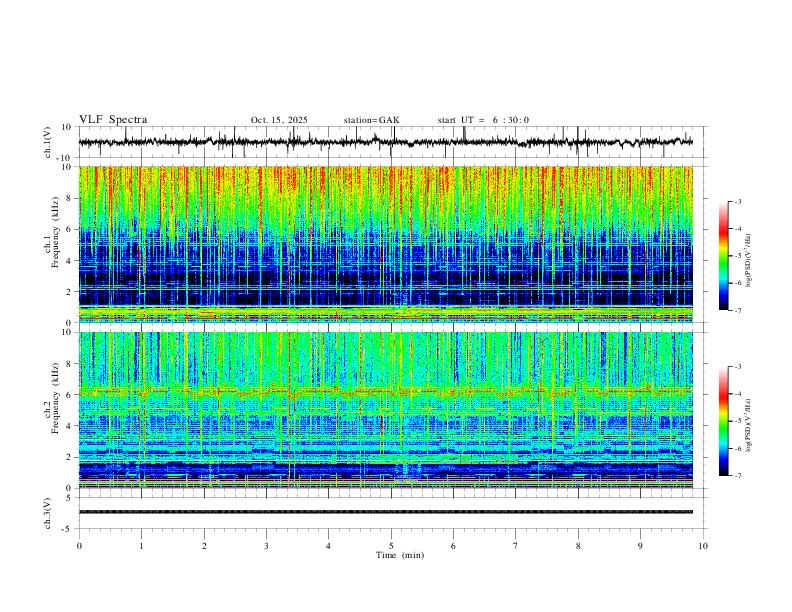Viewport: 792px width, 612px height.
Task: Click the "ch.1(V)" waveform axis label
Action: point(48,142)
